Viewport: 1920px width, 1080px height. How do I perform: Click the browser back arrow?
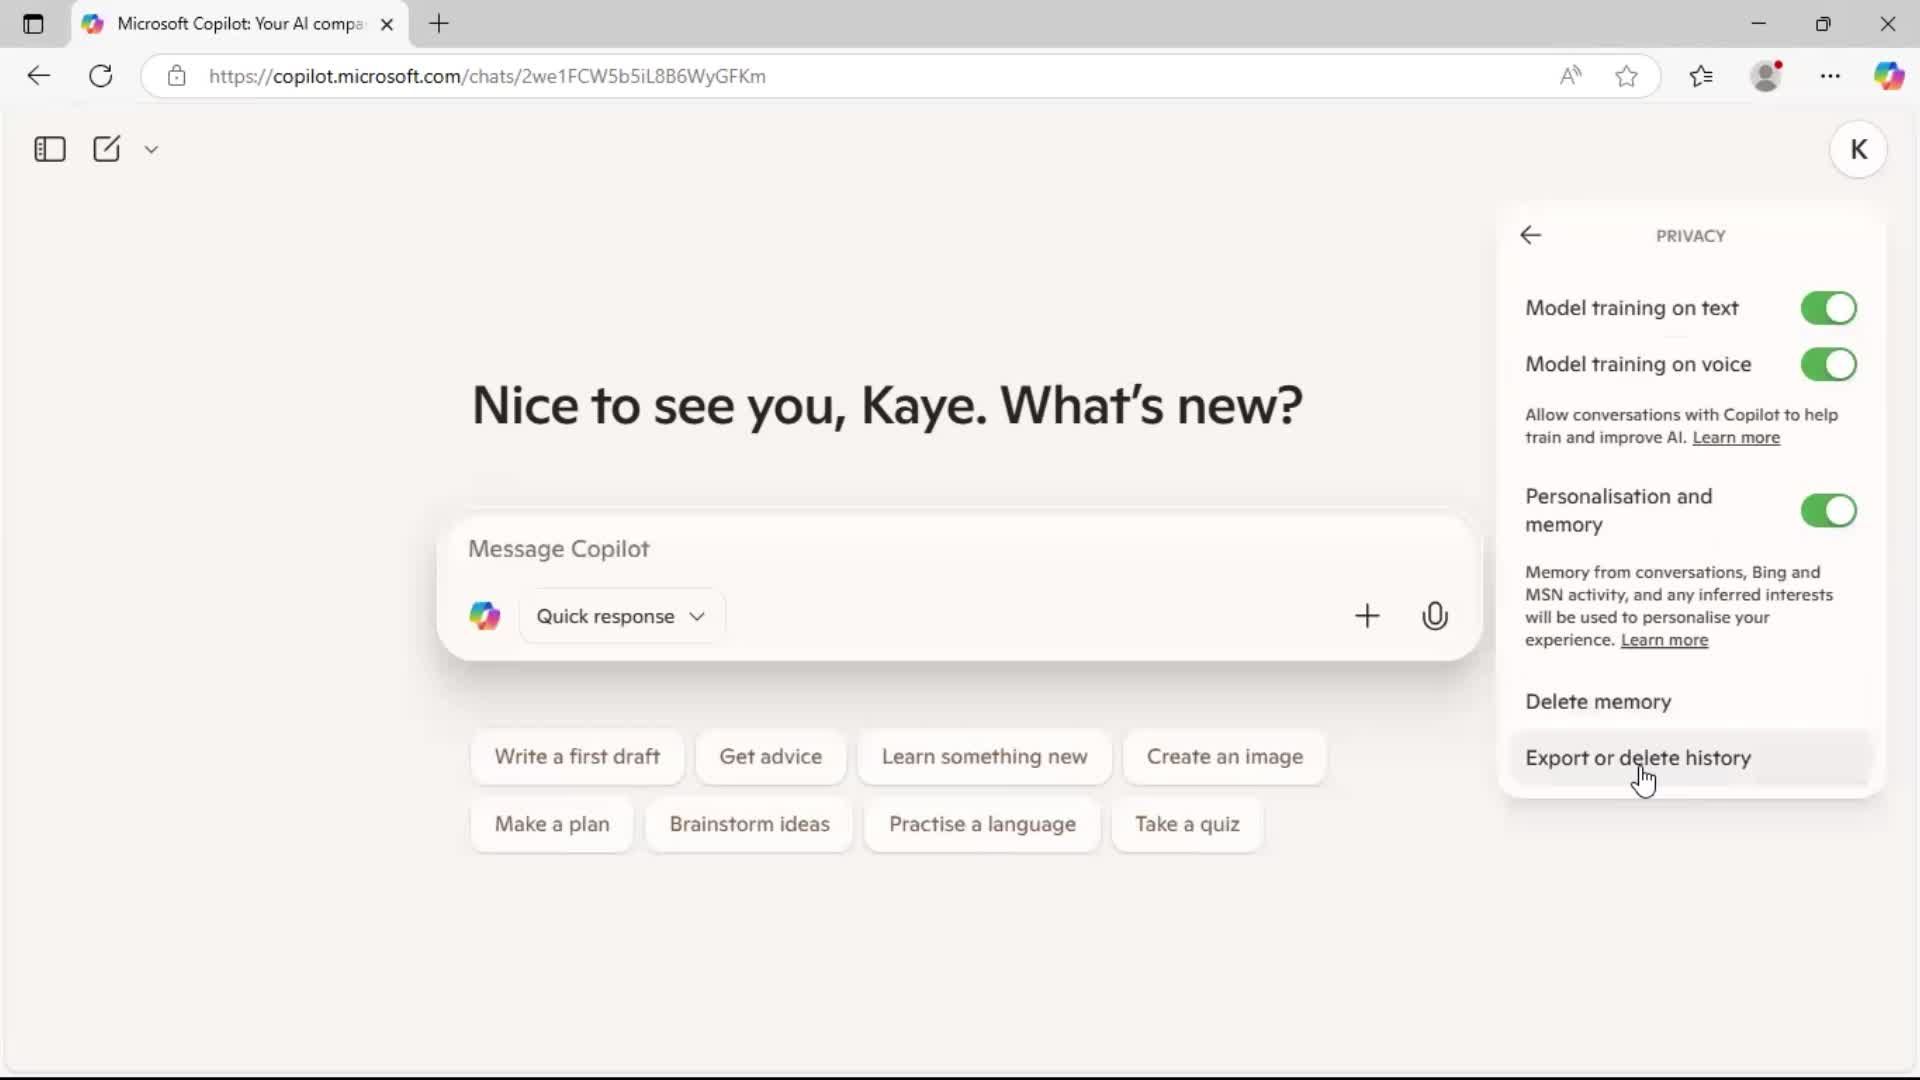(38, 76)
